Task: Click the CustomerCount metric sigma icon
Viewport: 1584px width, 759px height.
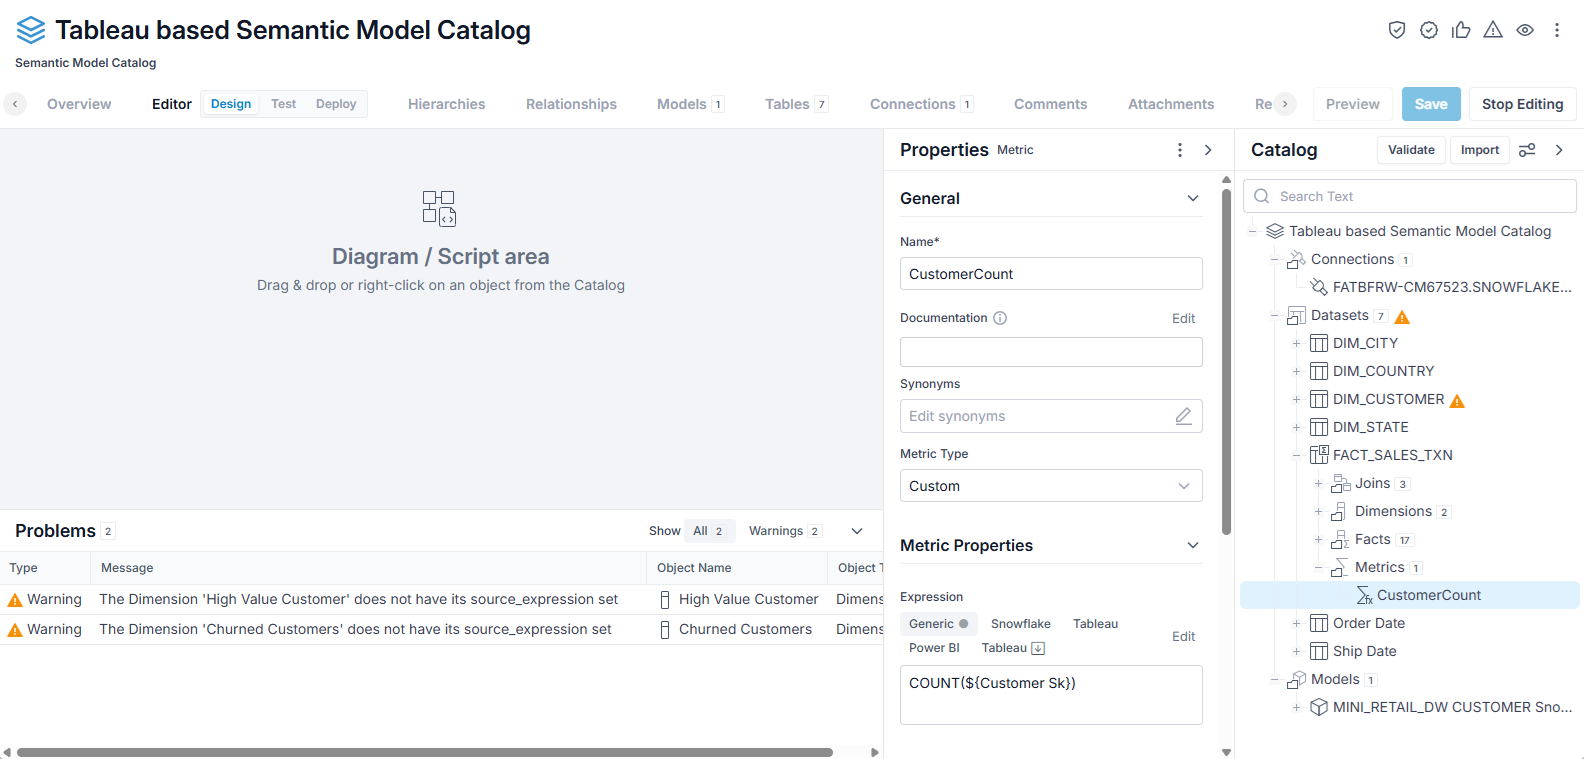Action: point(1364,595)
